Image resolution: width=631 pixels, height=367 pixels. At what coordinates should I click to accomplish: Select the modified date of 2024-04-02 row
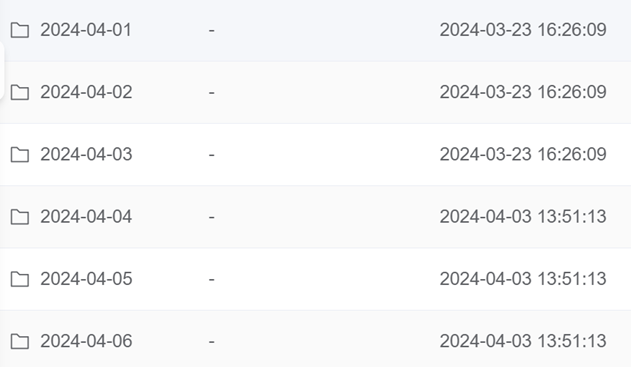click(523, 92)
